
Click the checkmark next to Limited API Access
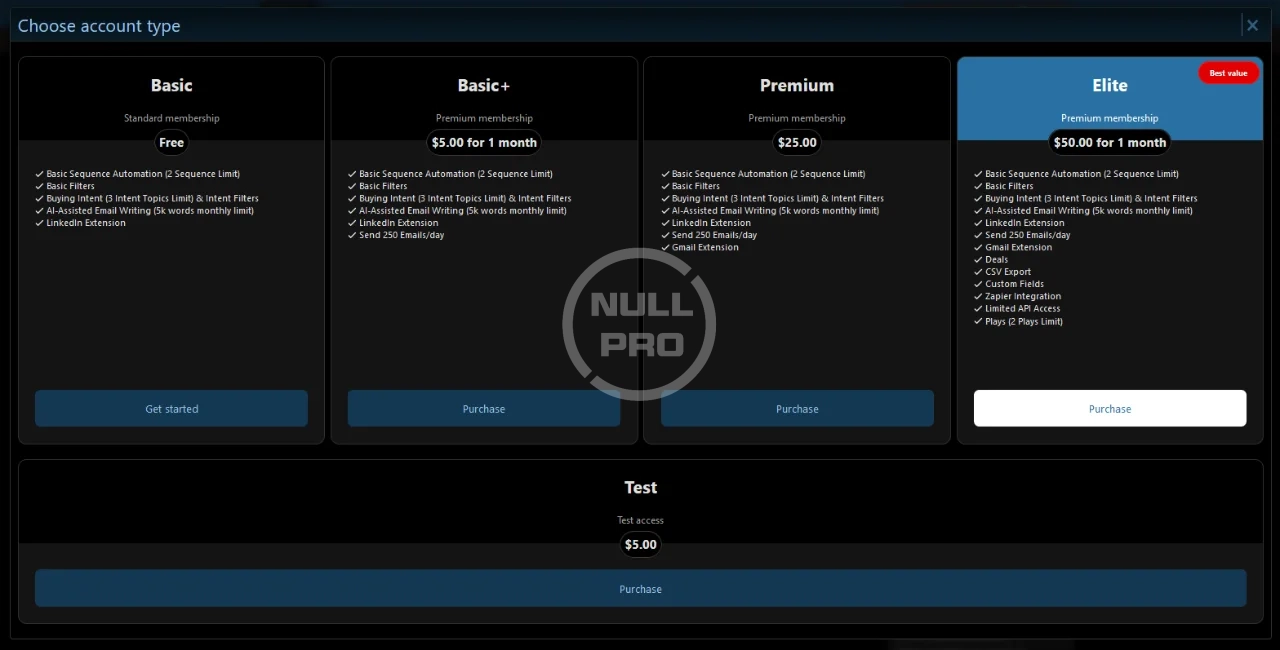click(x=978, y=309)
